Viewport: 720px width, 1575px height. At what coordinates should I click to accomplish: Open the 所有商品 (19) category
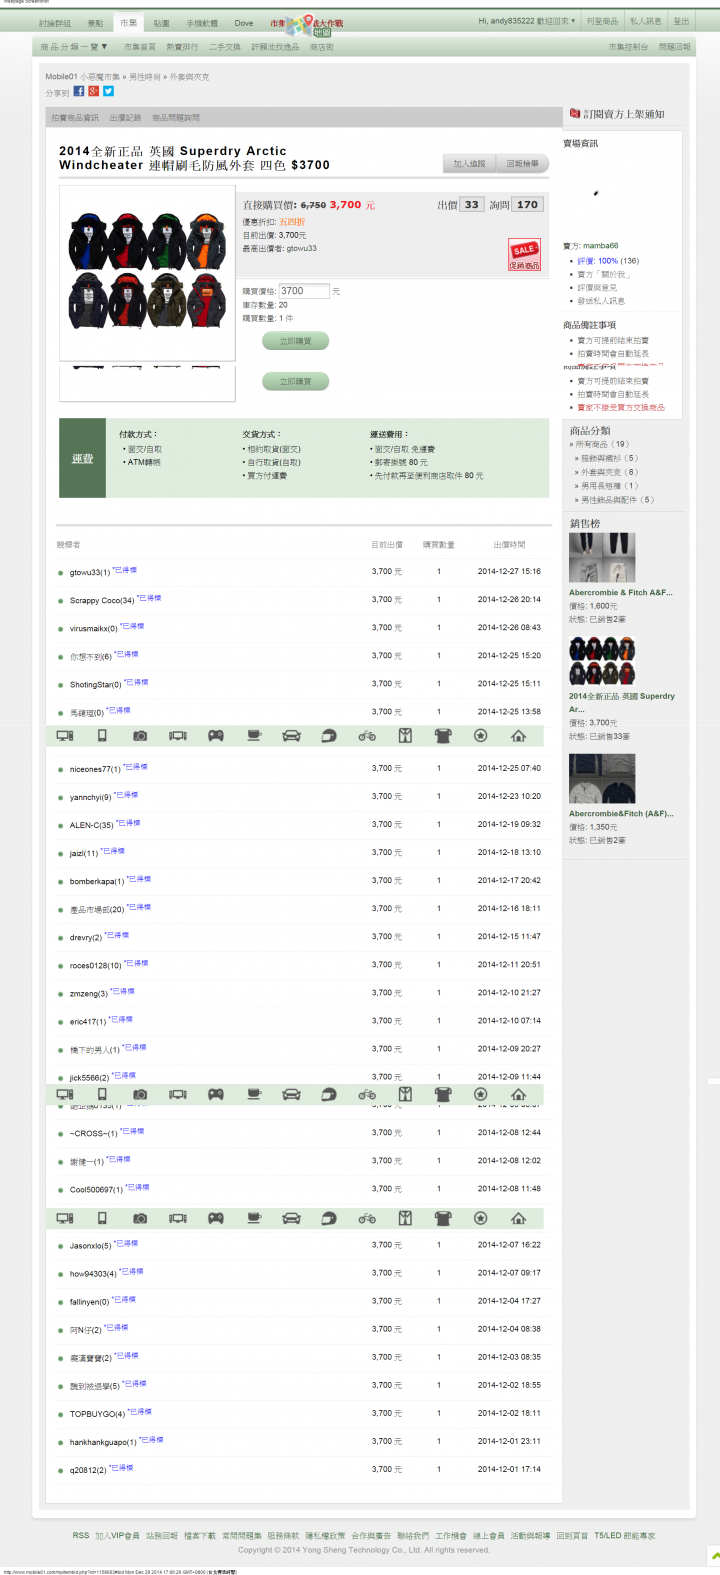tap(602, 444)
